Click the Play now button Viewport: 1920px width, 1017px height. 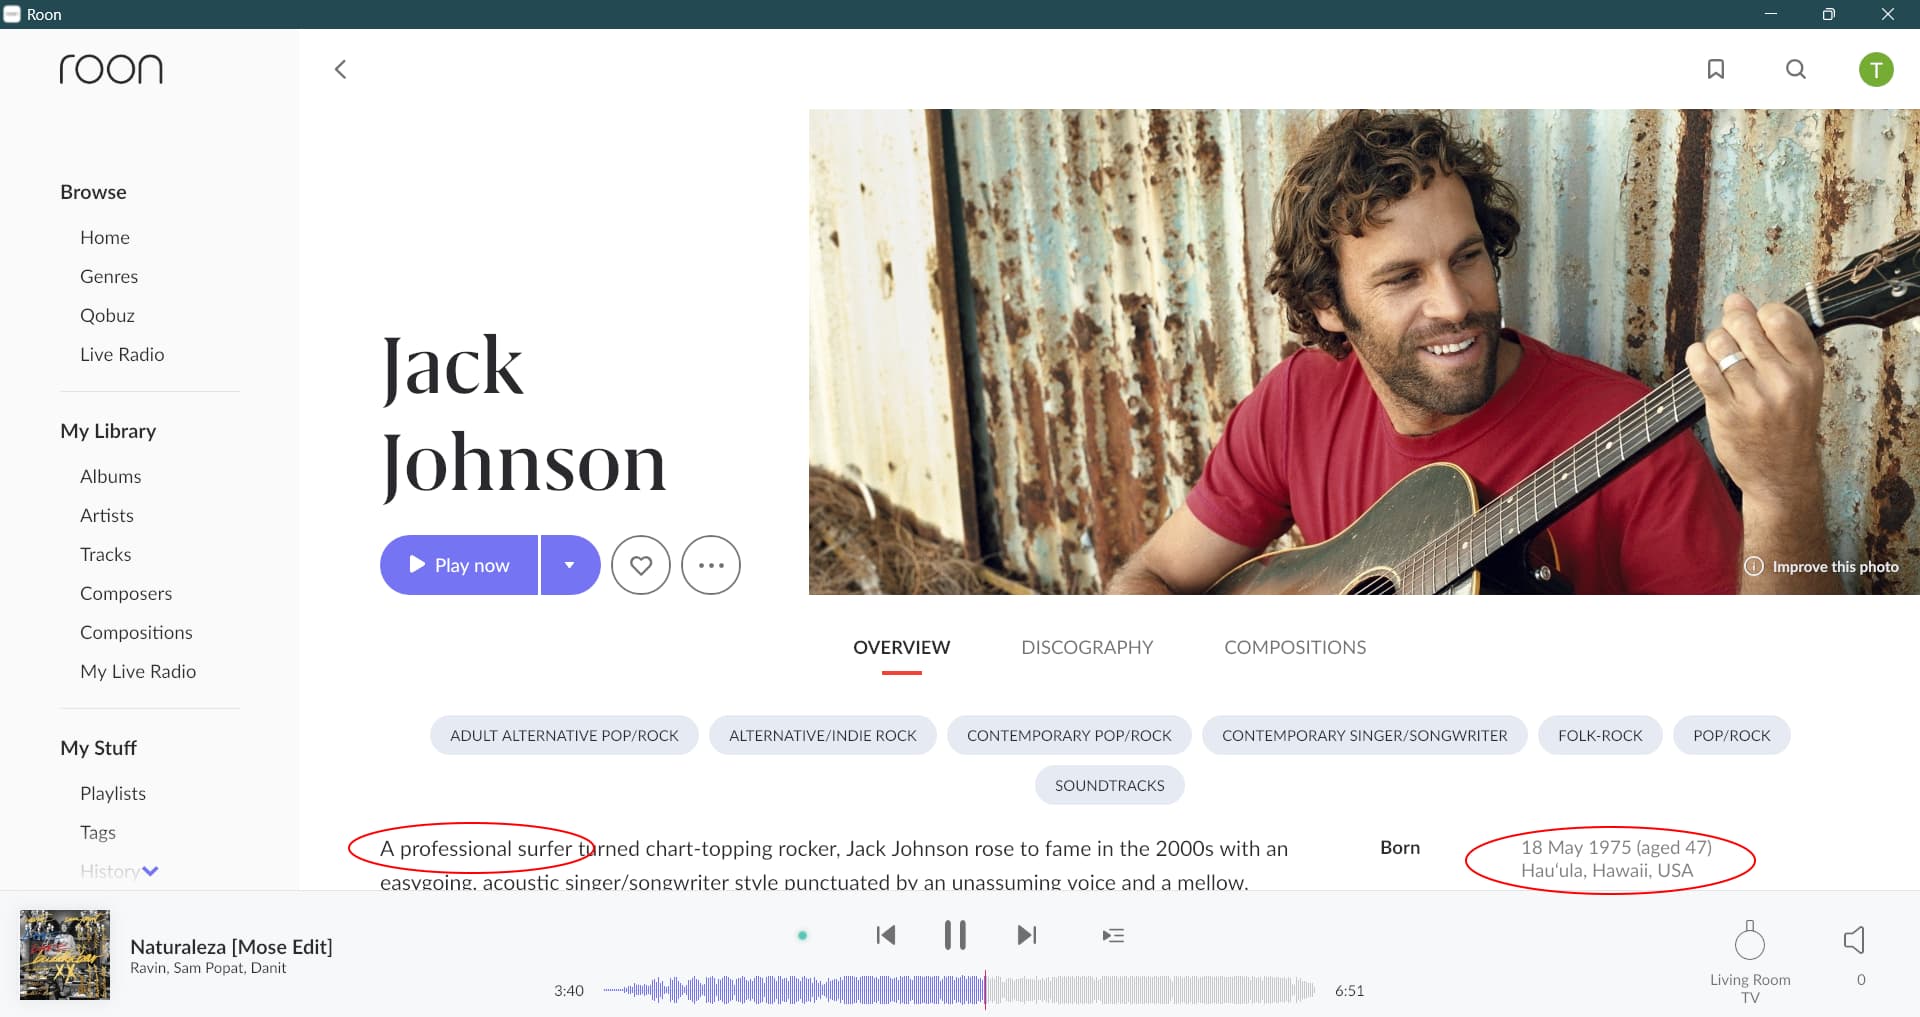[459, 565]
